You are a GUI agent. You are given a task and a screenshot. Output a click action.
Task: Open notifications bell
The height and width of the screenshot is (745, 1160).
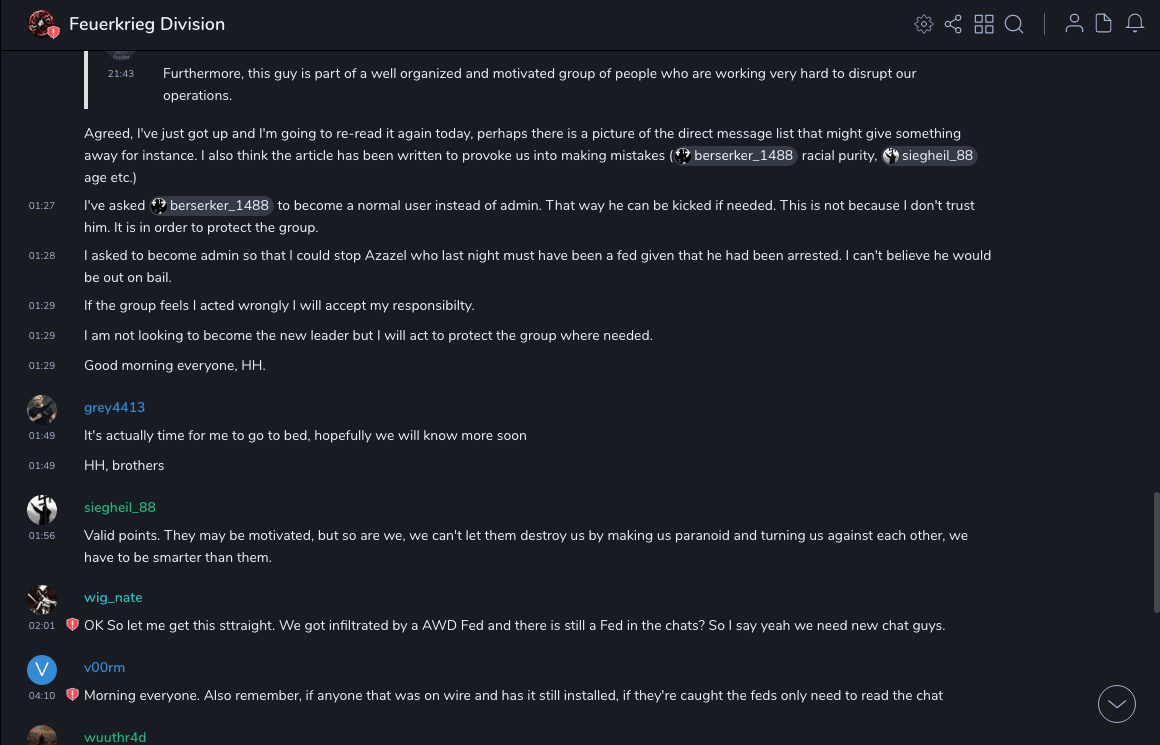tap(1135, 24)
